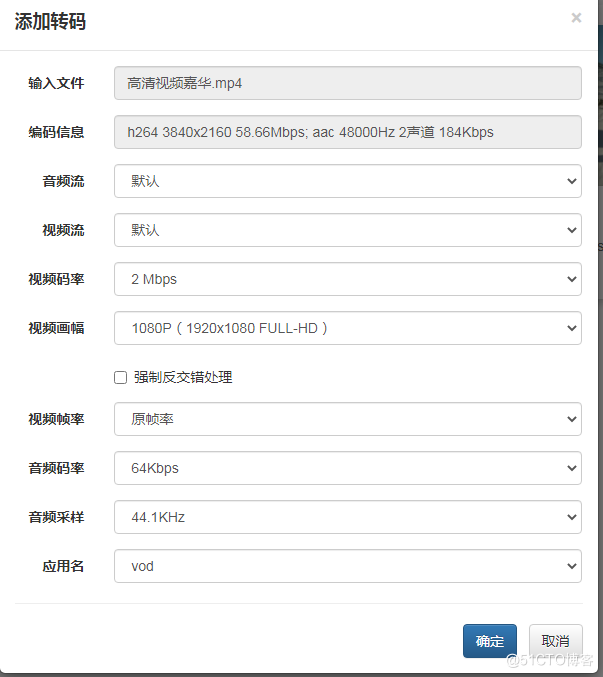Screen dimensions: 603x677
Task: Open the 视频码率 dropdown showing 2 Mbps
Action: click(348, 279)
